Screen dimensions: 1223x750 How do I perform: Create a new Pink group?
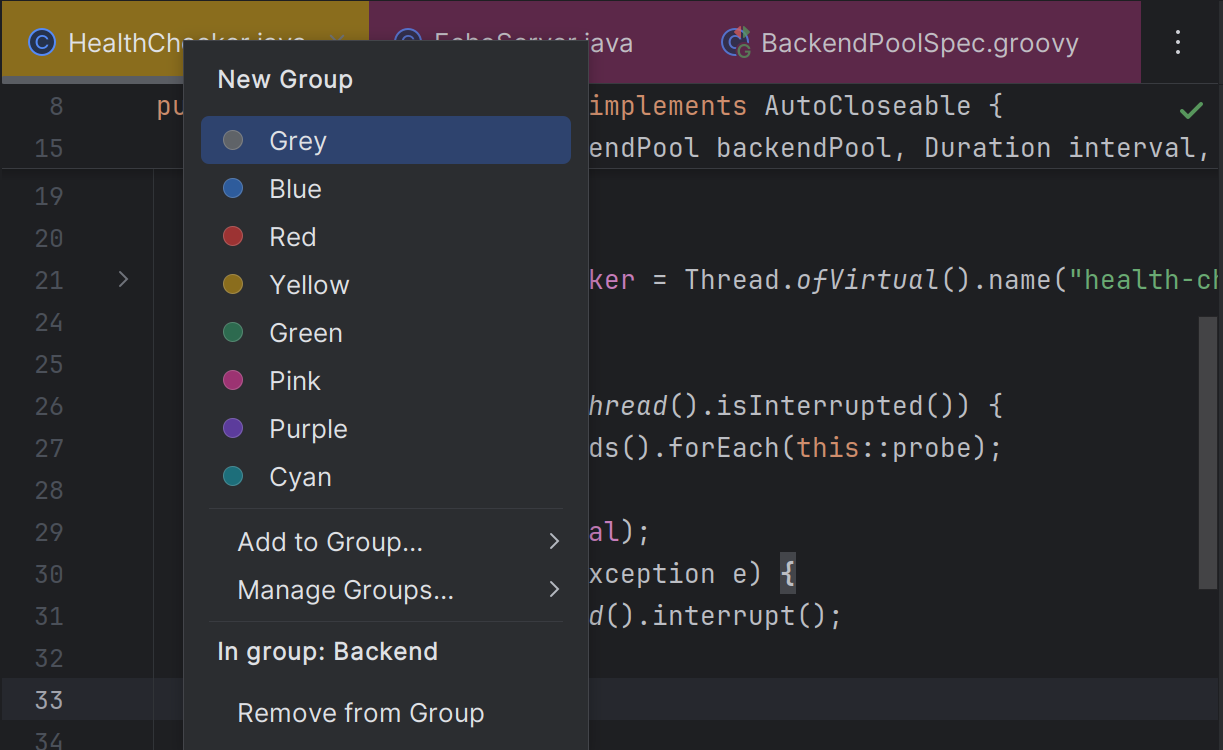click(386, 380)
